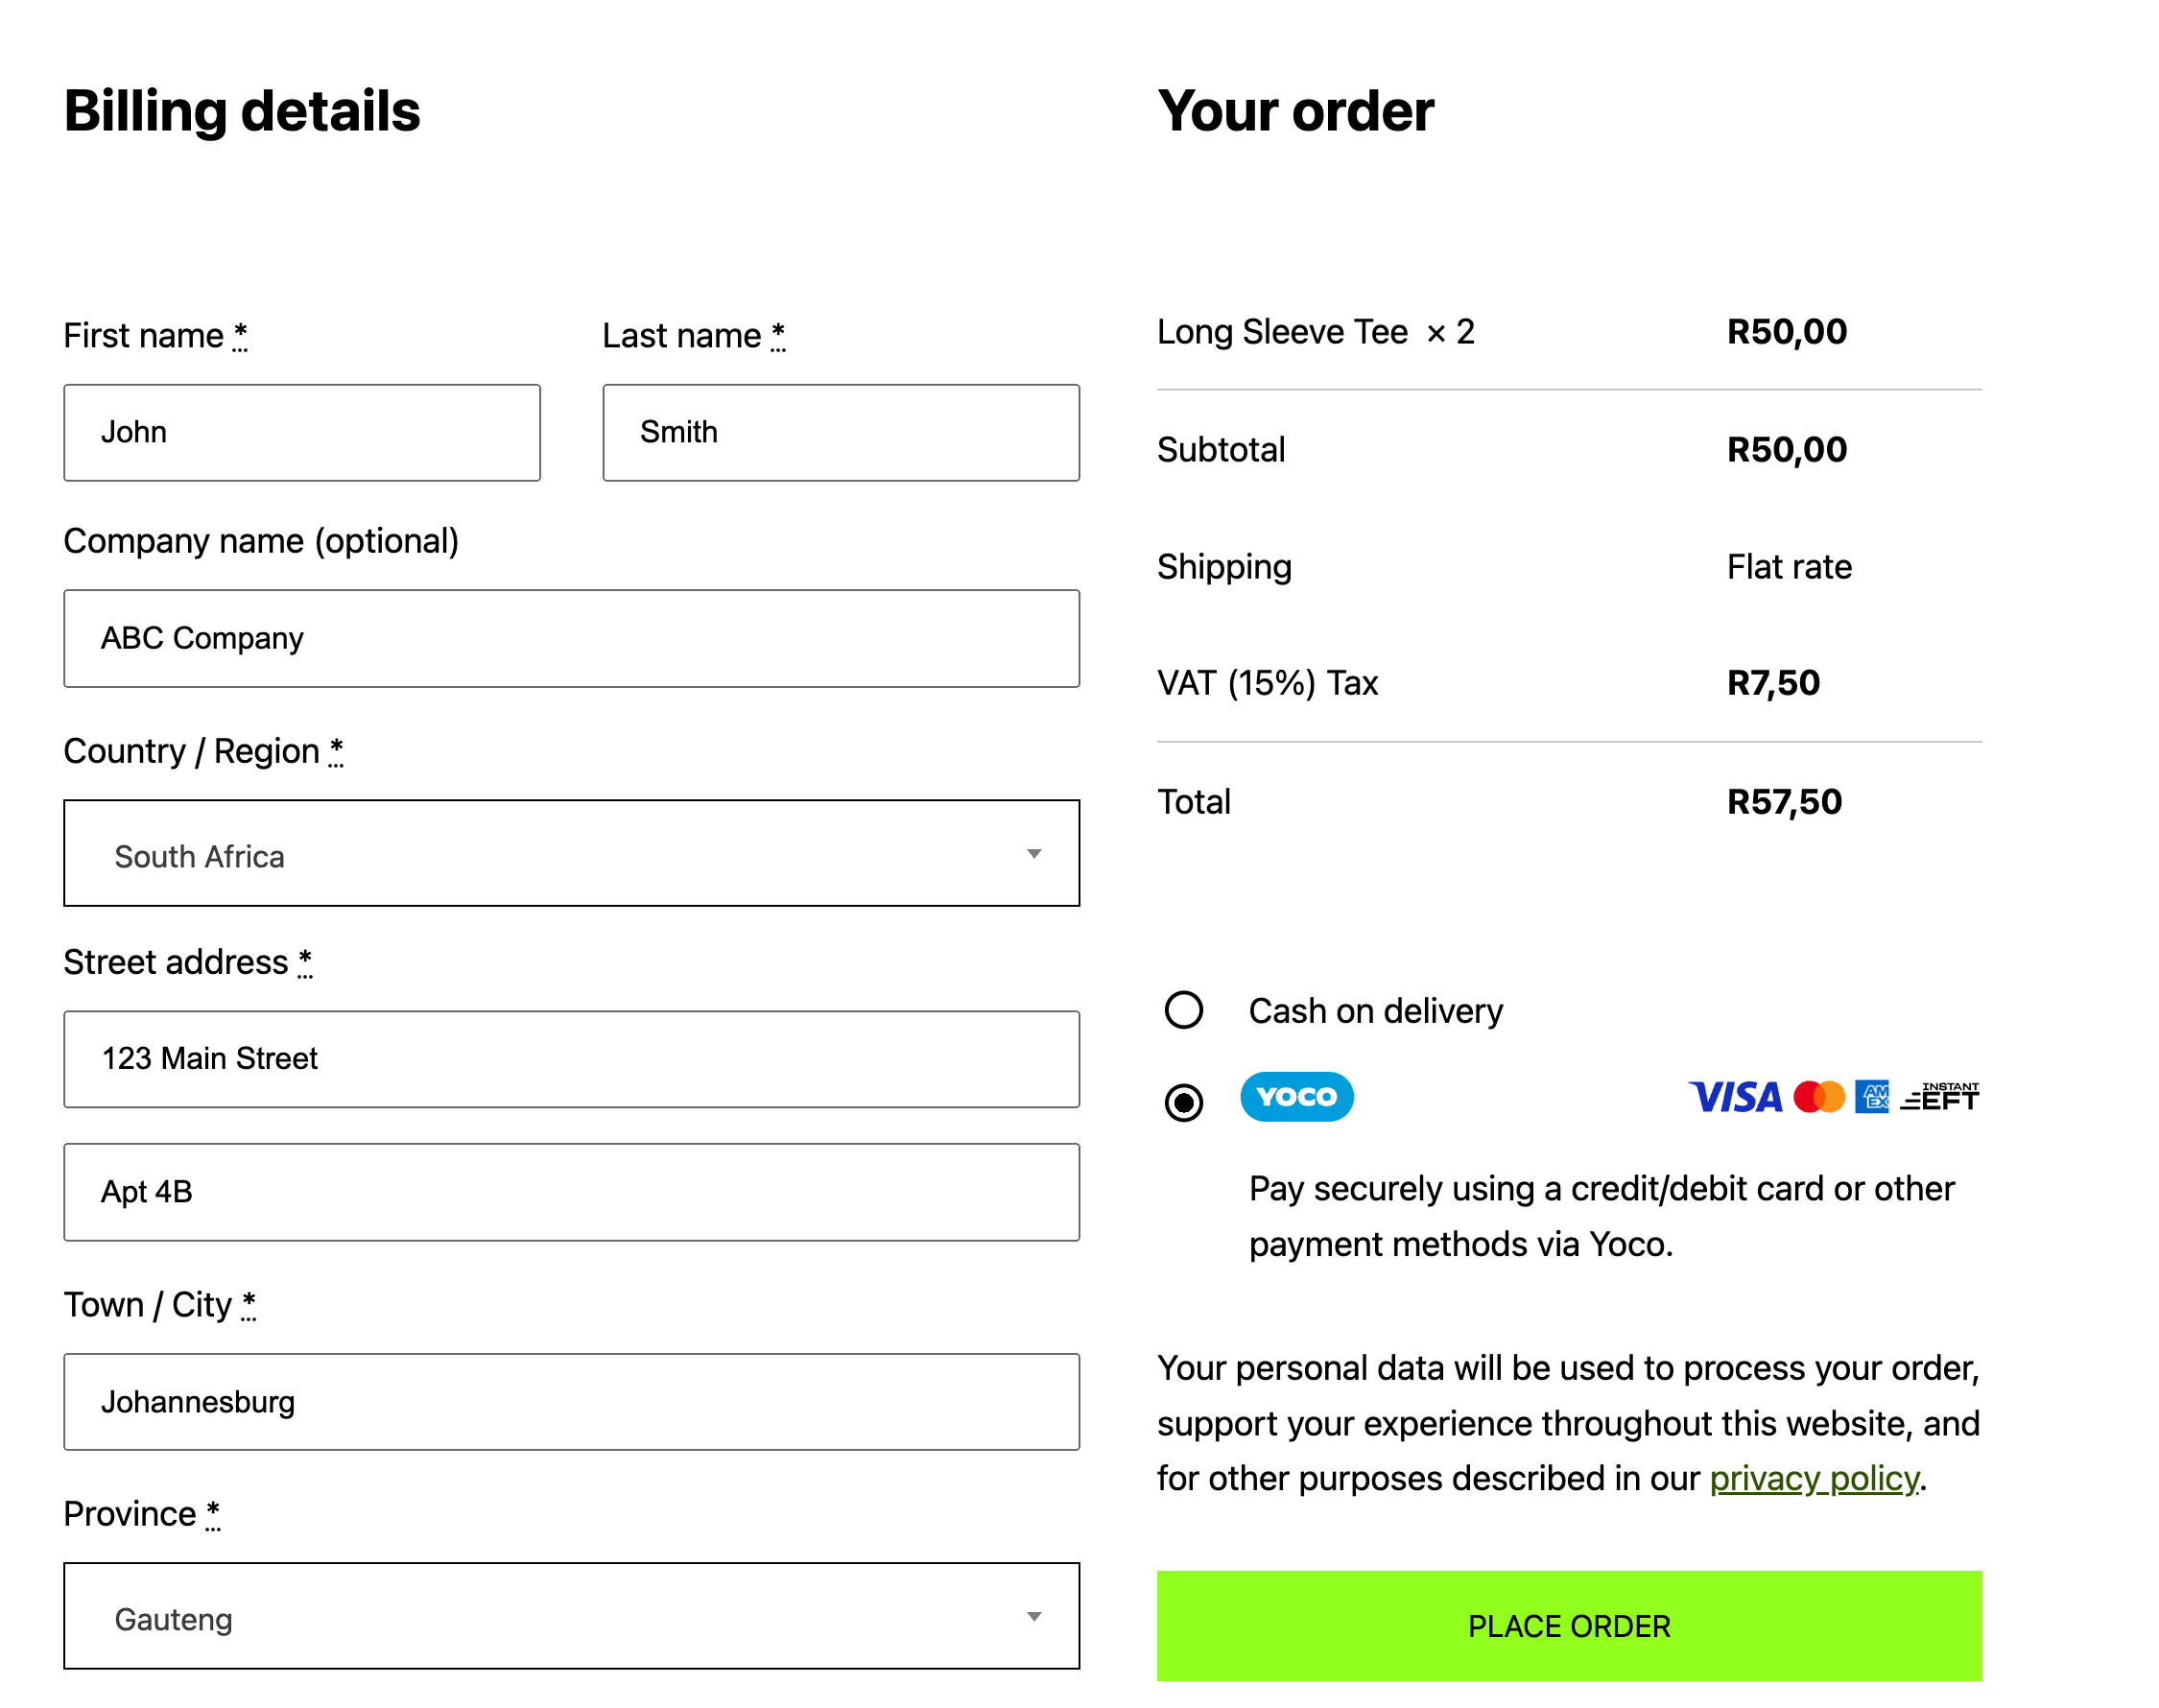The image size is (2159, 1708).
Task: Select the Yoco payment radio button
Action: coord(1183,1103)
